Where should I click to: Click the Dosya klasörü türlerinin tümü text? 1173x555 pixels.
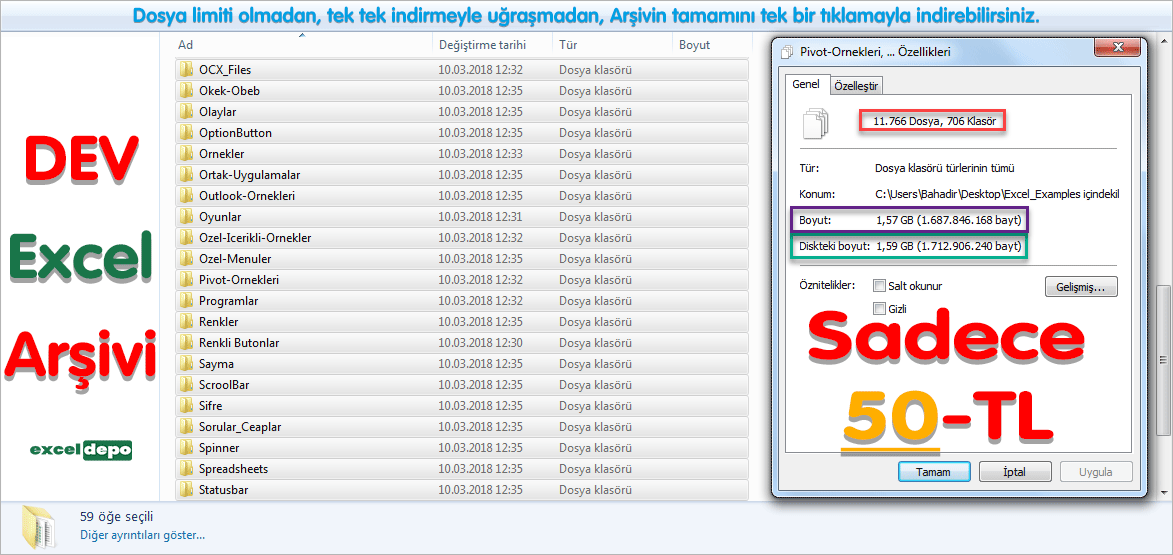[x=945, y=168]
